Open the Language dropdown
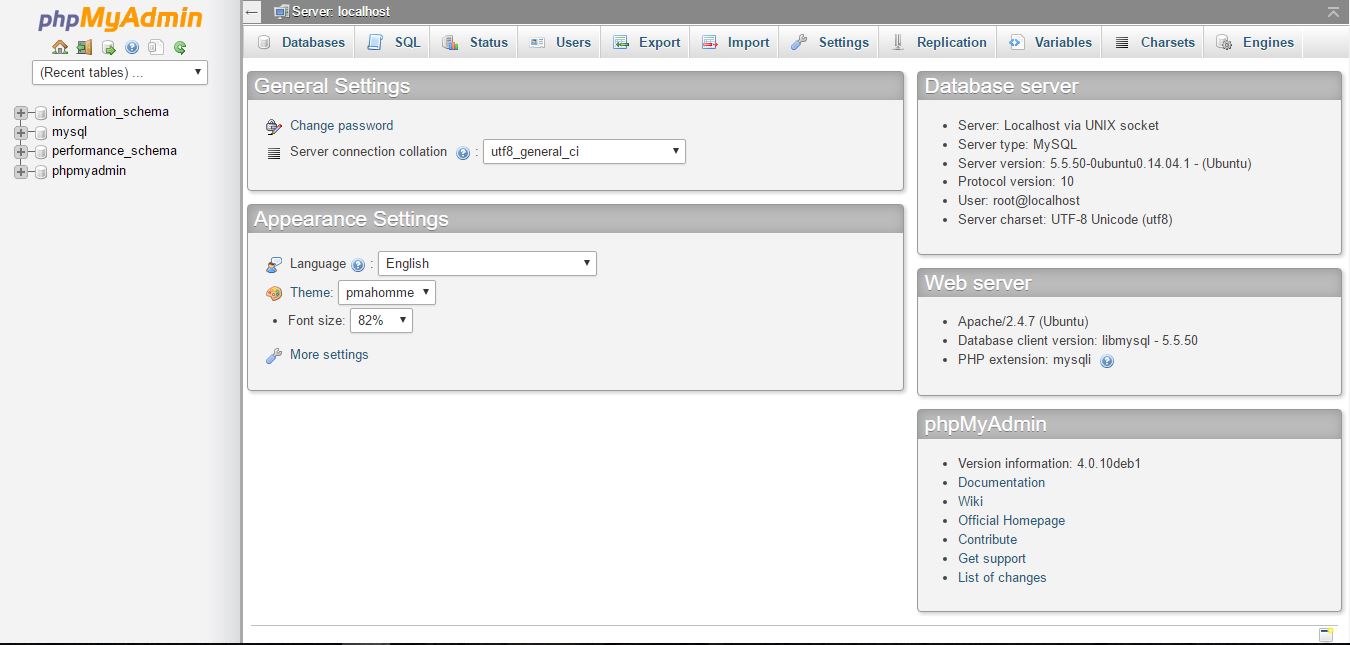The image size is (1350, 645). coord(487,263)
